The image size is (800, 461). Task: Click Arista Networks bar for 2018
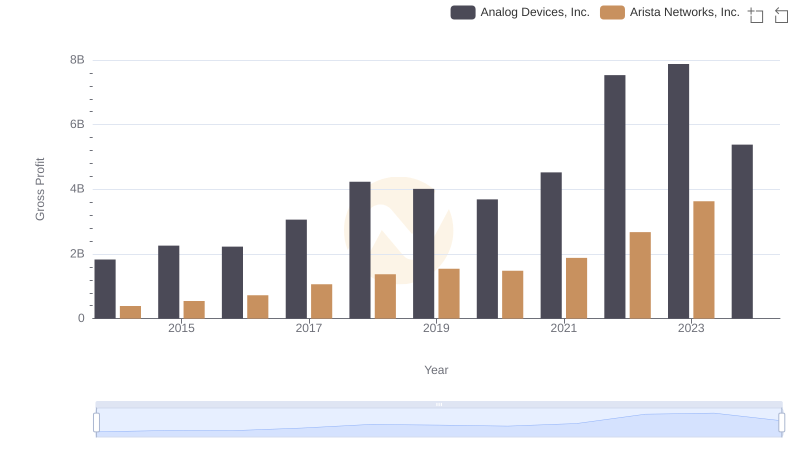[385, 296]
